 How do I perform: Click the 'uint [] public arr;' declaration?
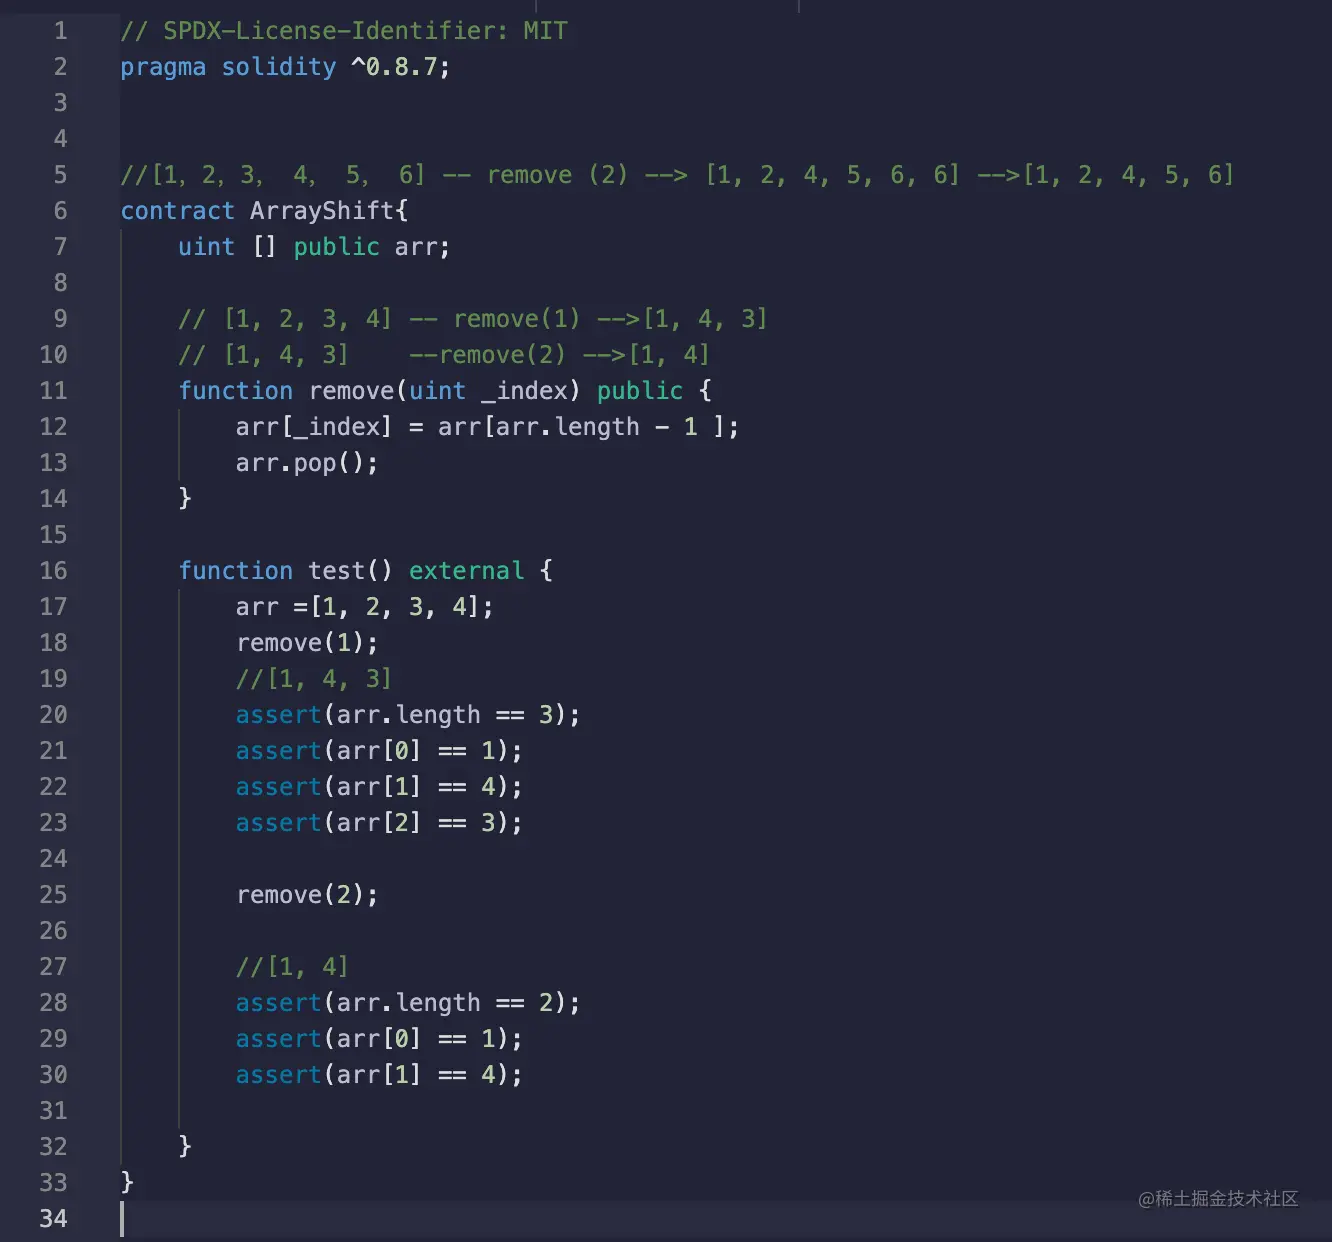(314, 247)
